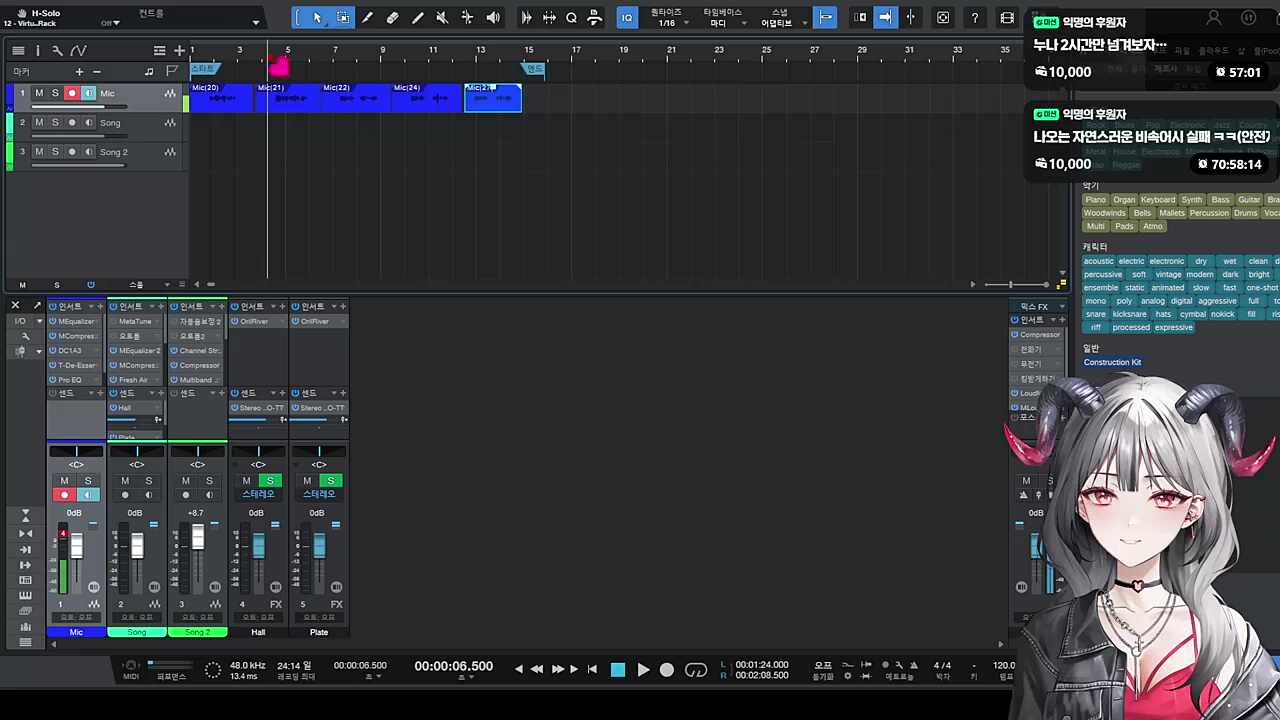The width and height of the screenshot is (1280, 720).
Task: Close the mixer console panel
Action: 16,305
